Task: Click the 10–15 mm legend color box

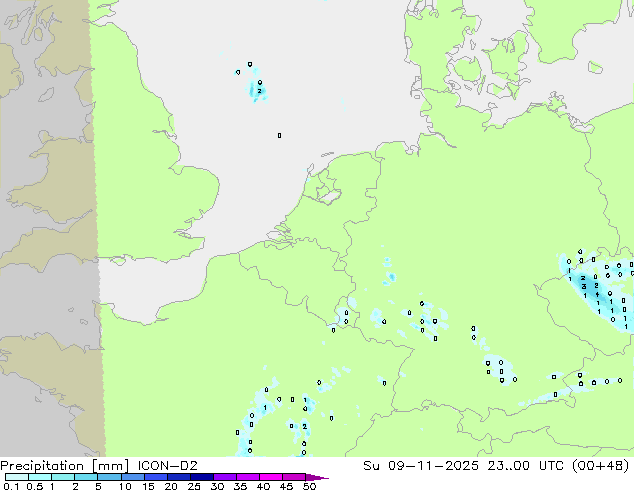Action: point(132,477)
